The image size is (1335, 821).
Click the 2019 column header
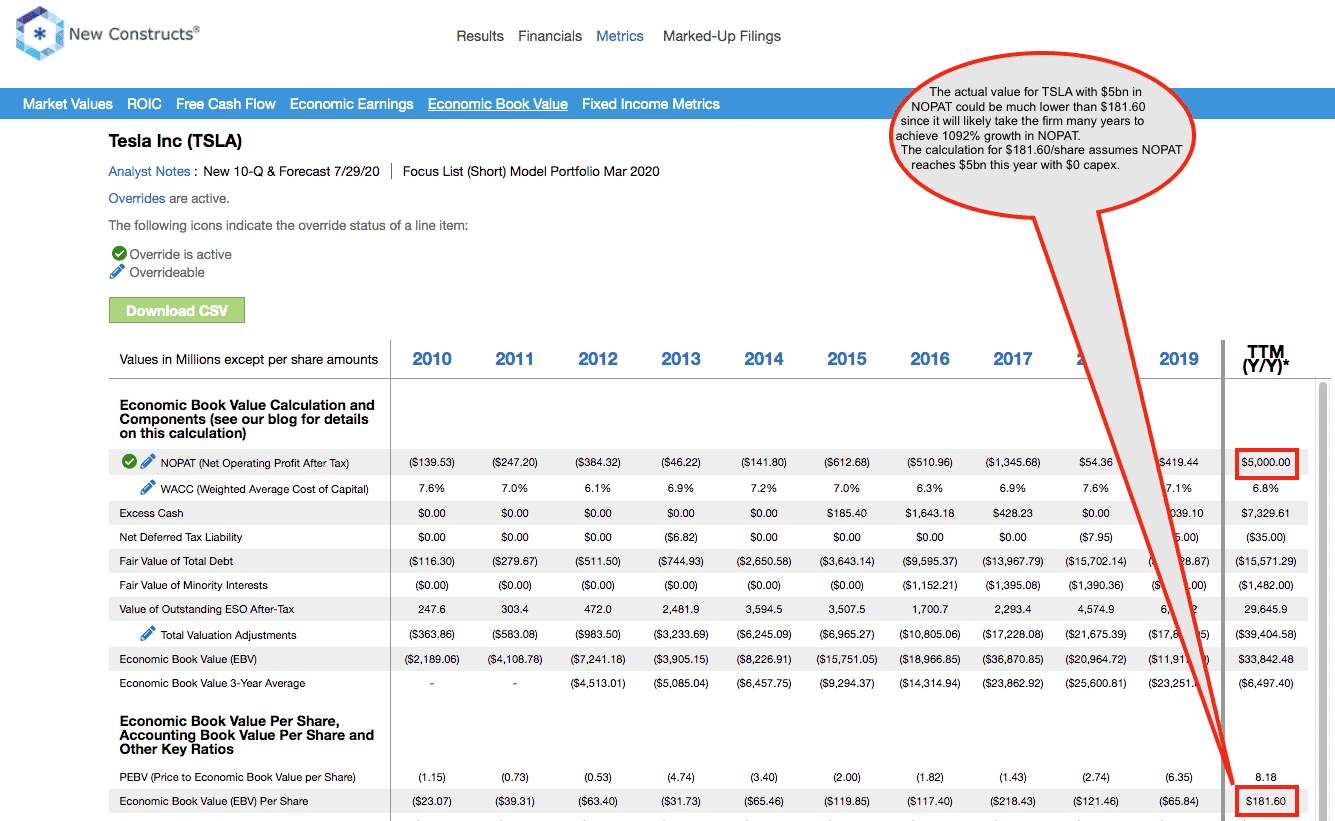point(1179,359)
